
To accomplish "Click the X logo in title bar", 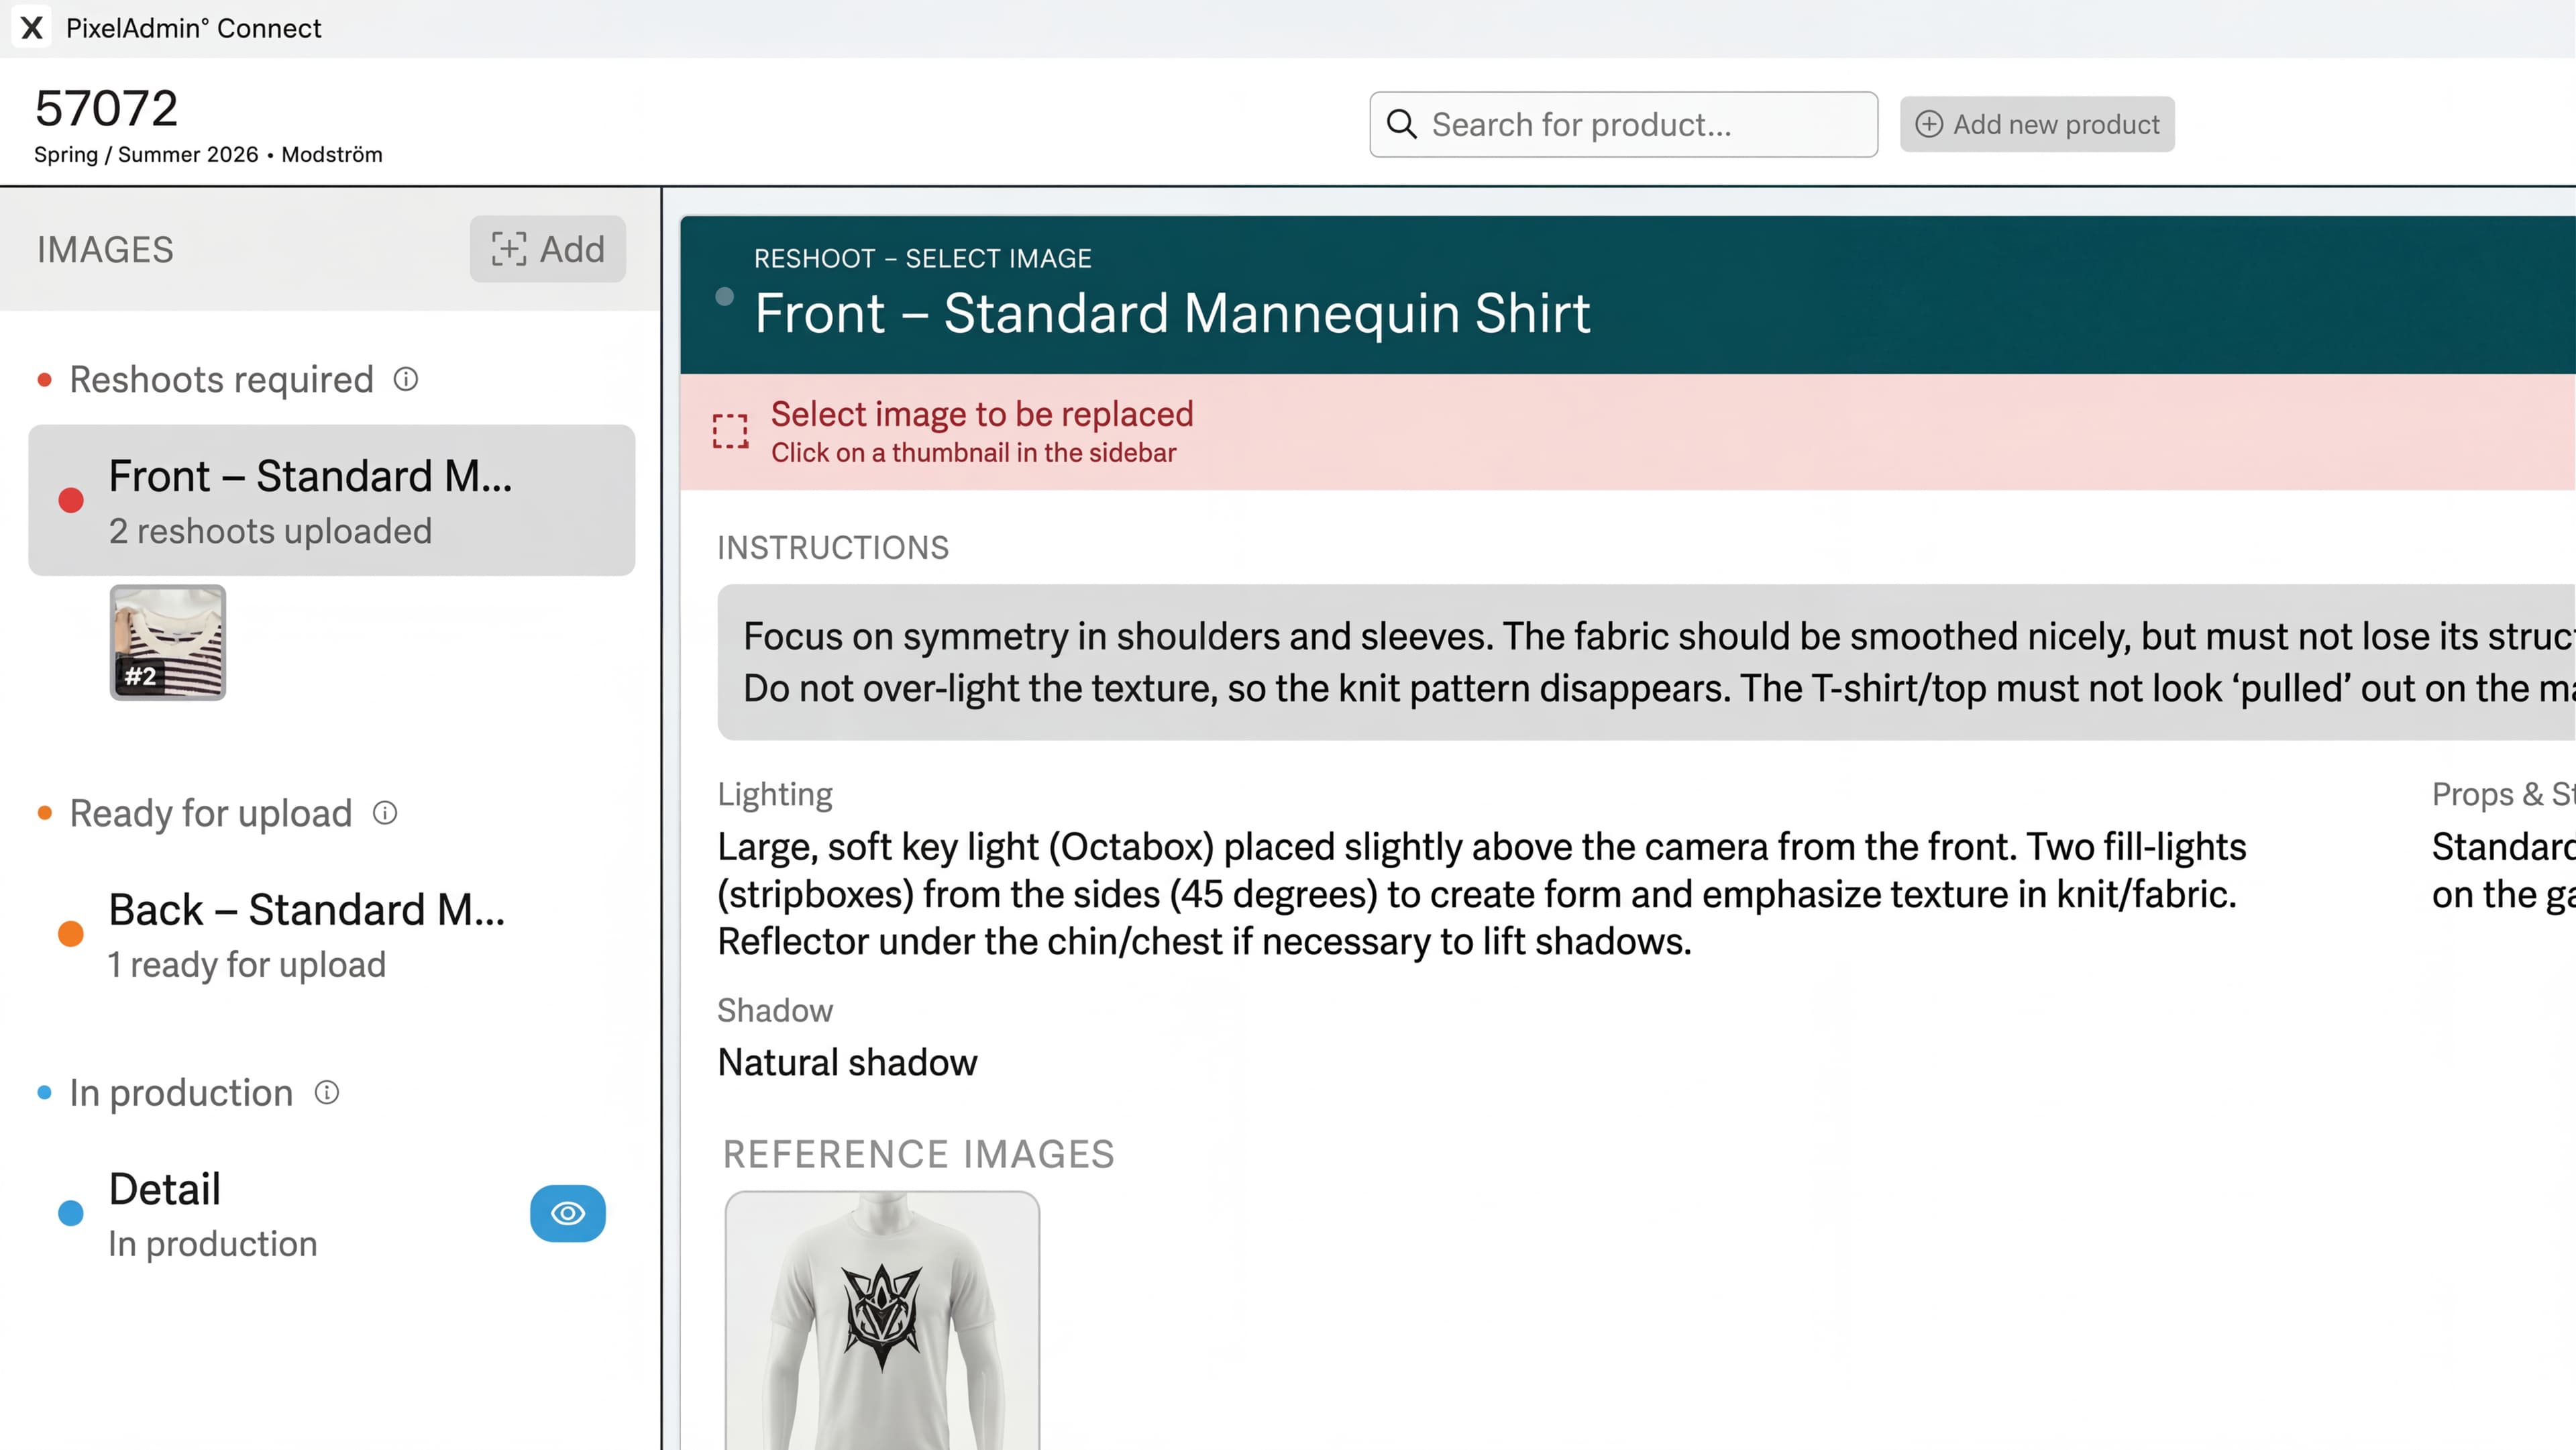I will (x=32, y=28).
